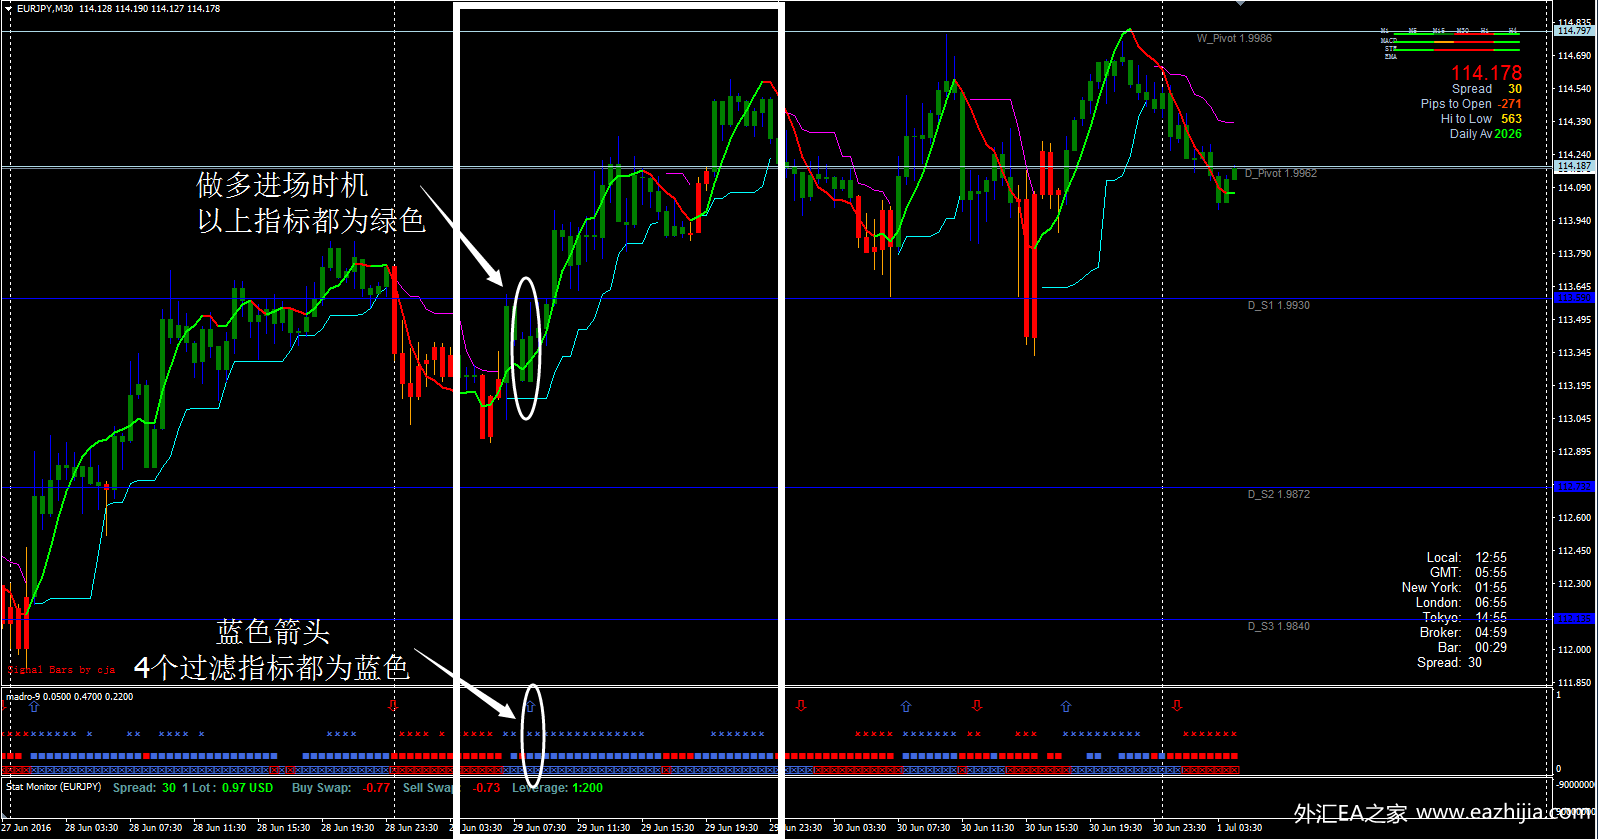This screenshot has width=1598, height=839.
Task: Click the Leverage 1:200 readout
Action: click(x=557, y=788)
